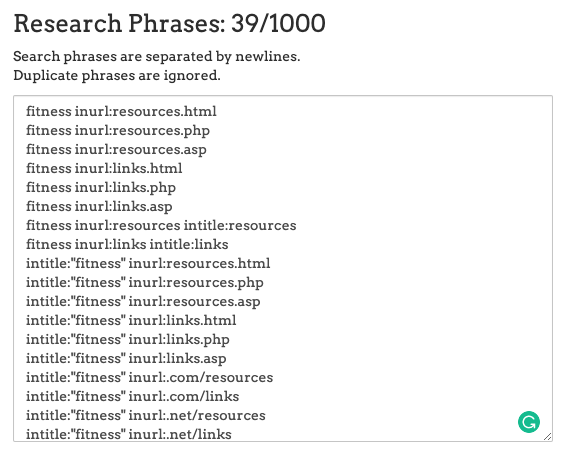571x453 pixels.
Task: Place cursor on 'intitle:"fitness" inurl:resources.php'
Action: point(145,282)
